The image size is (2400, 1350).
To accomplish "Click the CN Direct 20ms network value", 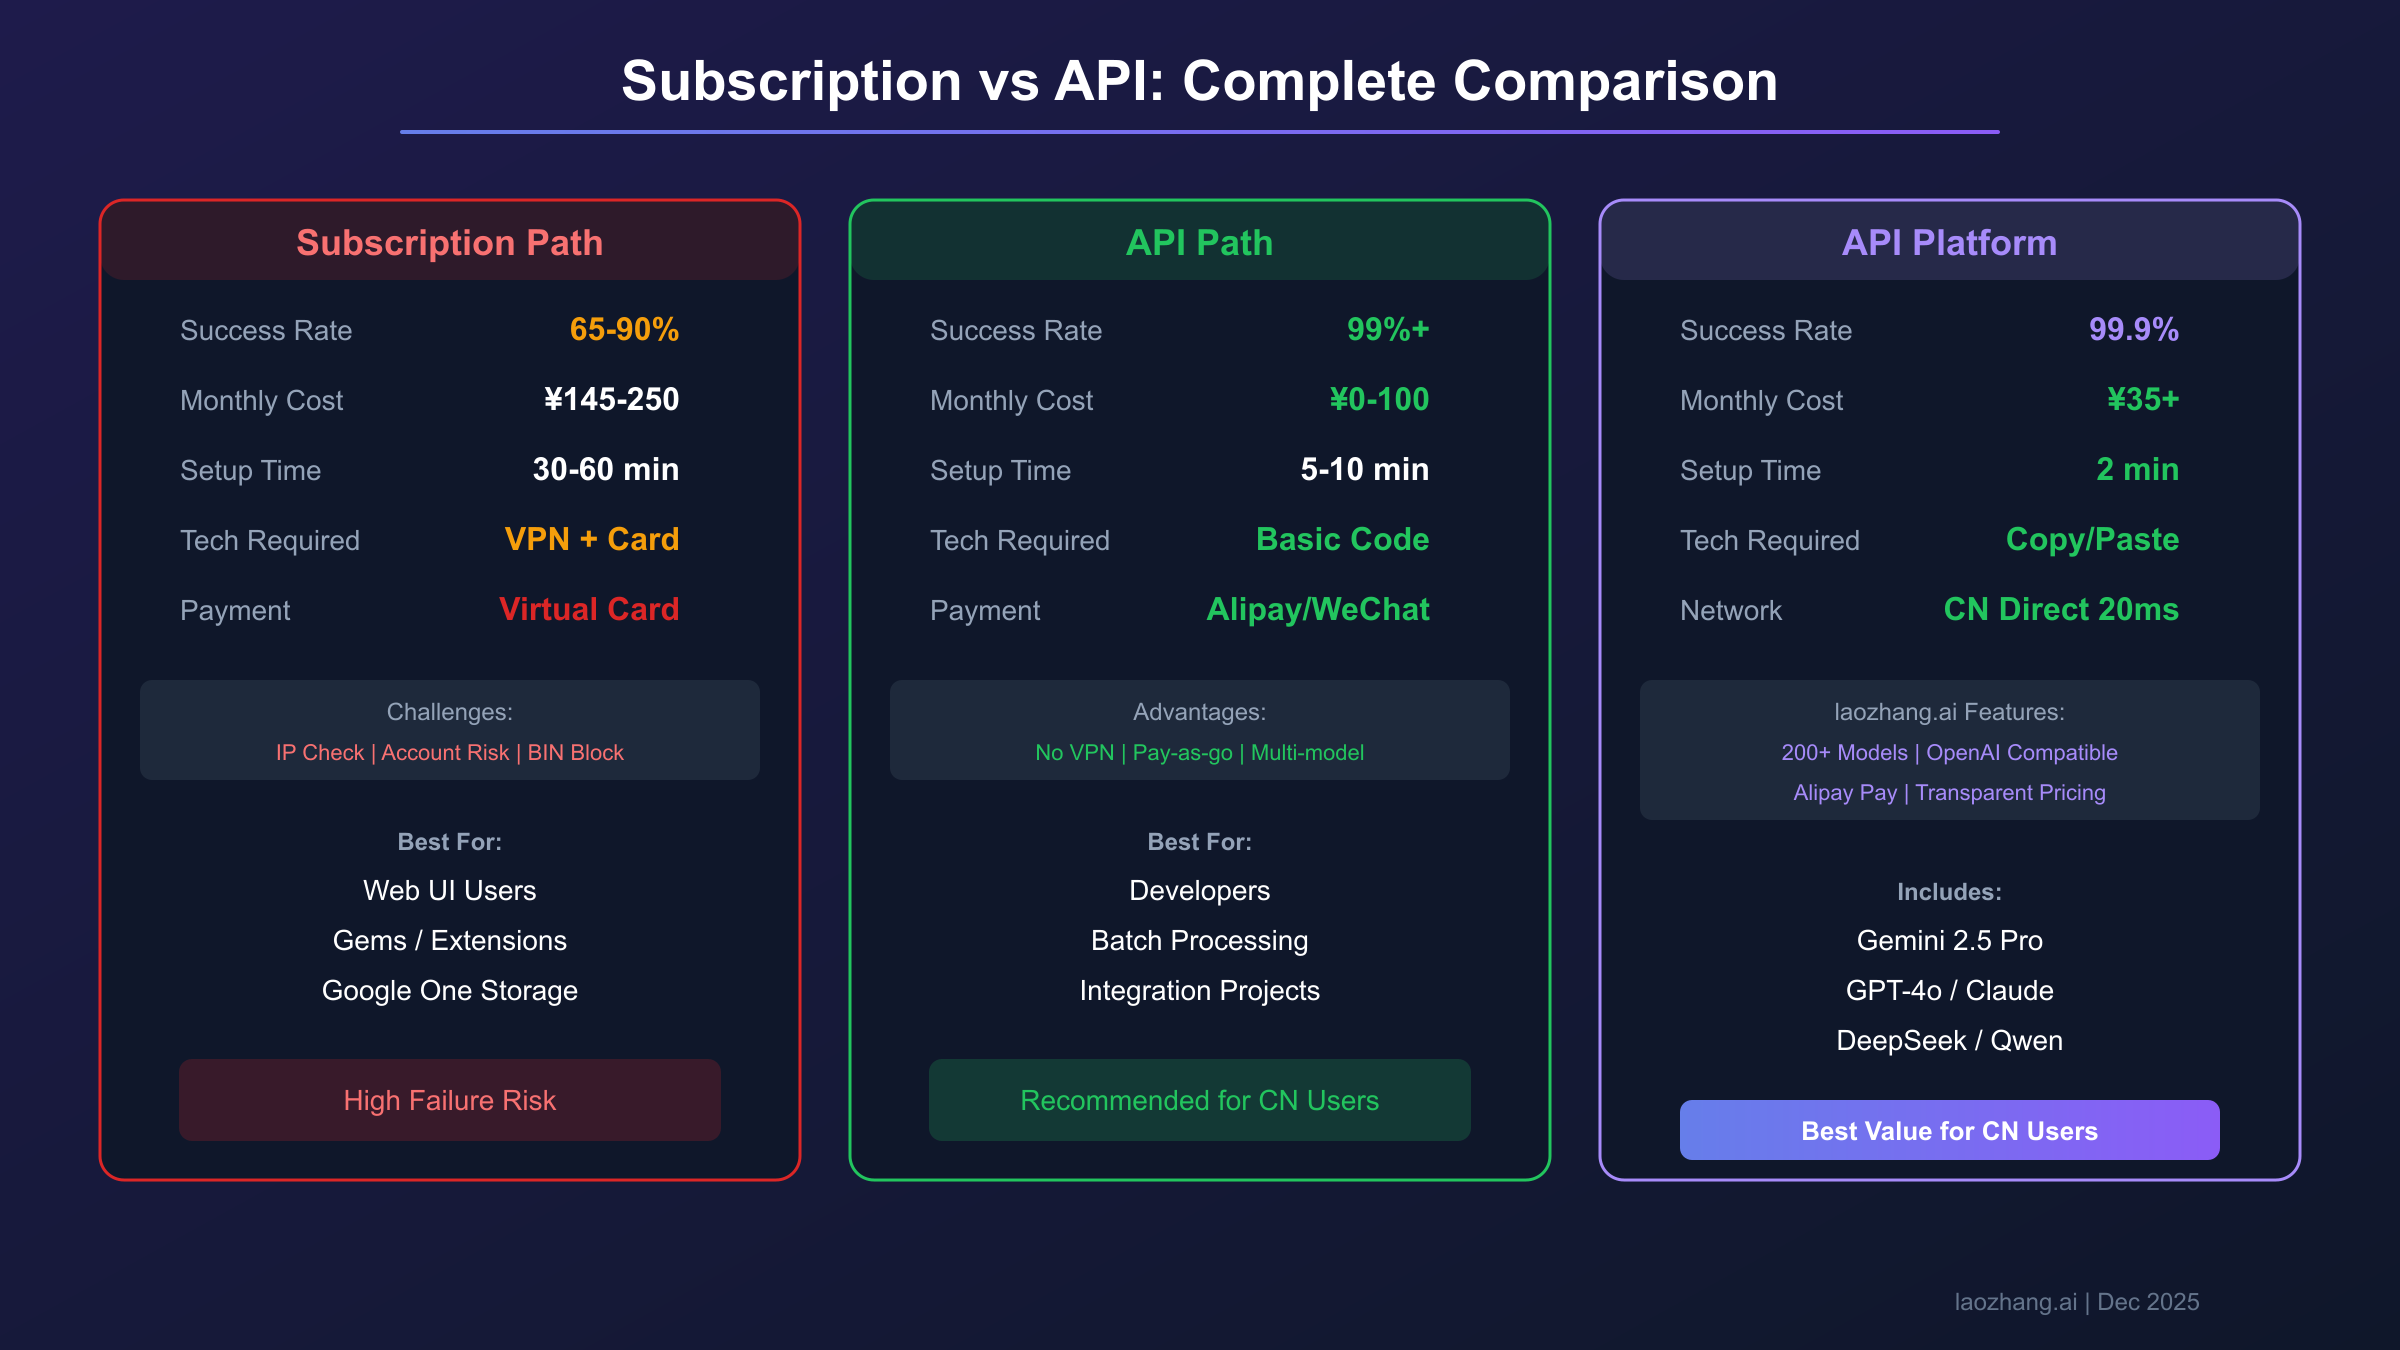I will [2061, 610].
